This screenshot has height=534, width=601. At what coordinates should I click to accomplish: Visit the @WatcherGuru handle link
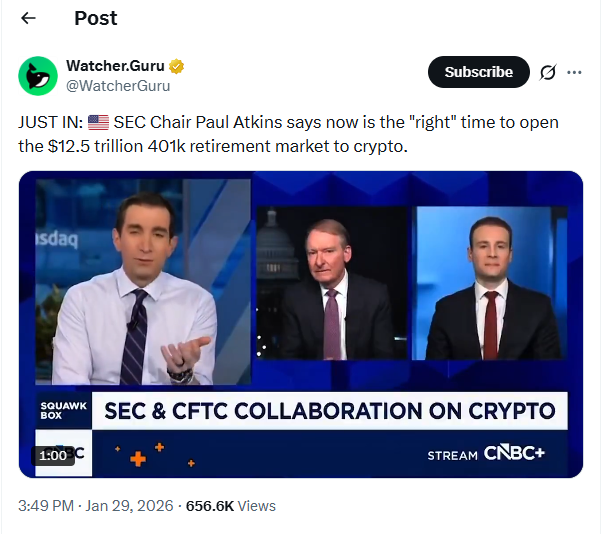117,85
